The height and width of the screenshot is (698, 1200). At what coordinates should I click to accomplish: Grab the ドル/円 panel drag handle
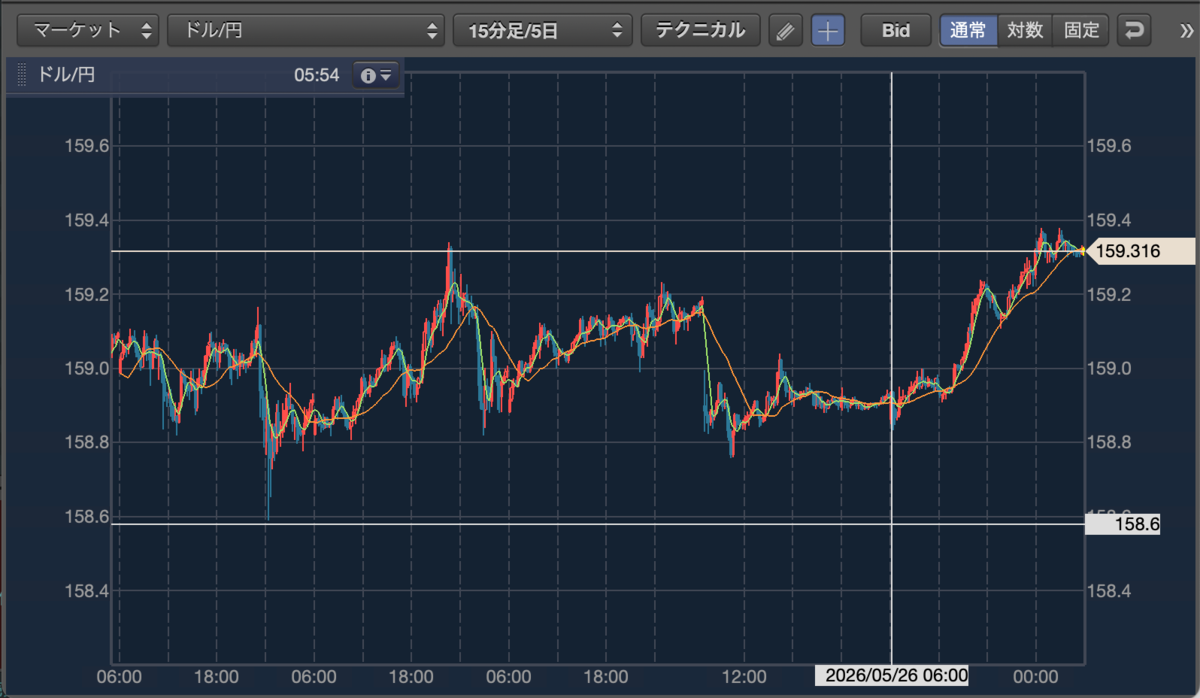[x=22, y=75]
